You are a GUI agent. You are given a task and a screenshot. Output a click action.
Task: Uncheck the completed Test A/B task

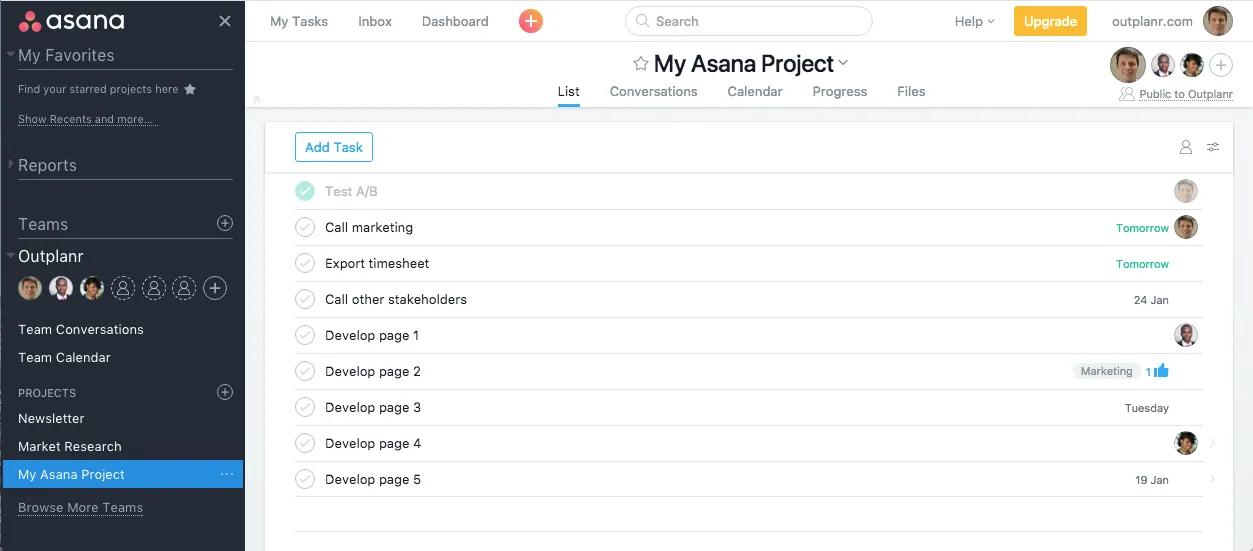[305, 191]
